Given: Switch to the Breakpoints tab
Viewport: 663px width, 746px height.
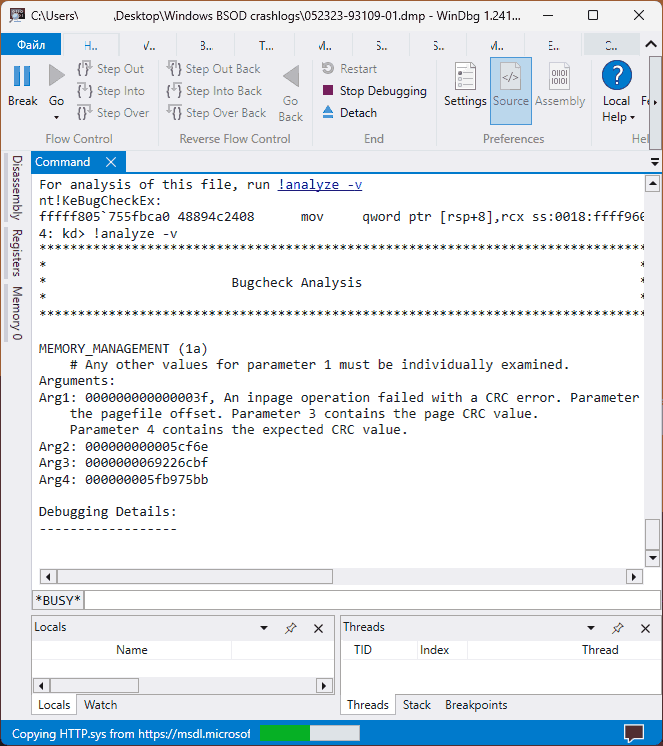Looking at the screenshot, I should click(476, 705).
